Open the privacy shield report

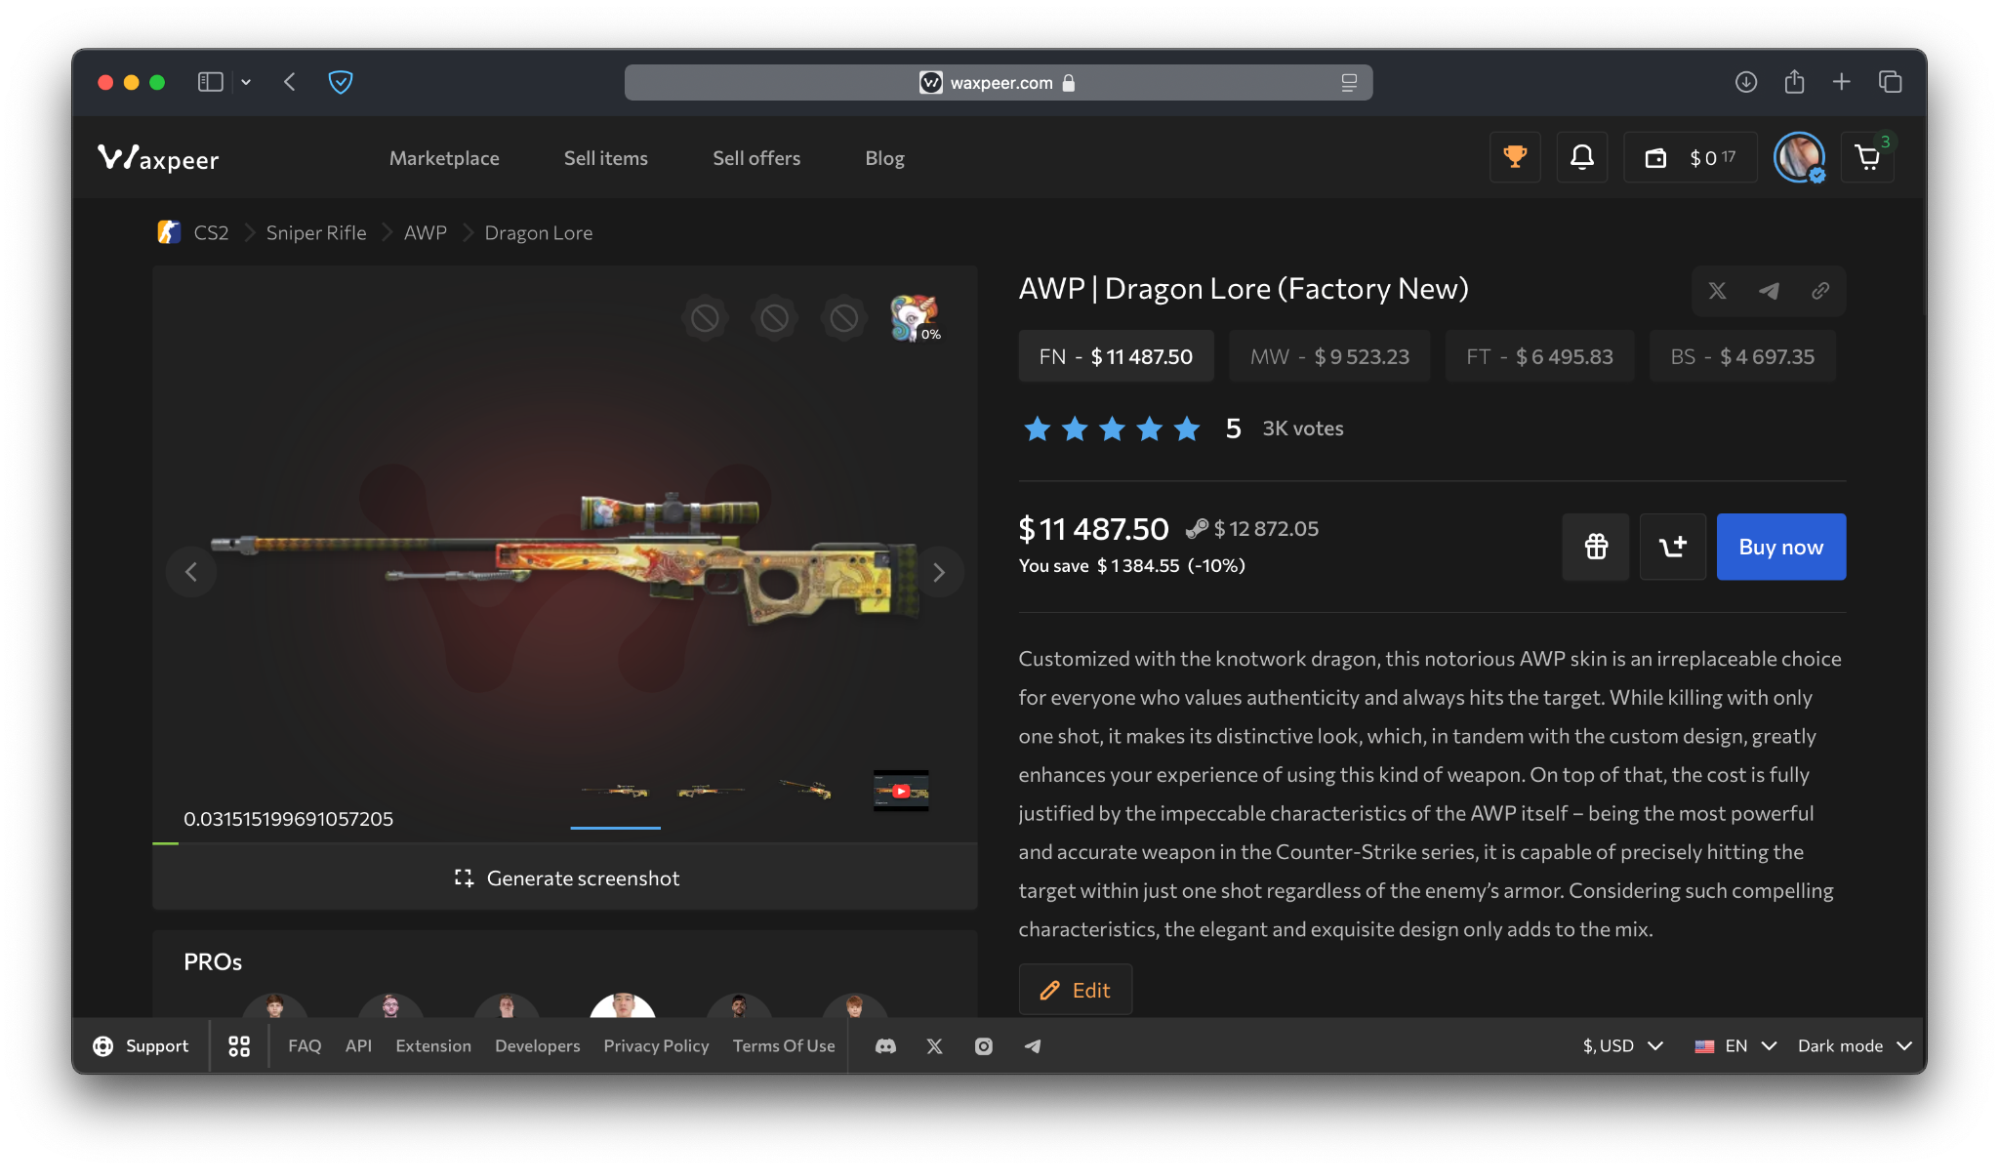pyautogui.click(x=340, y=82)
